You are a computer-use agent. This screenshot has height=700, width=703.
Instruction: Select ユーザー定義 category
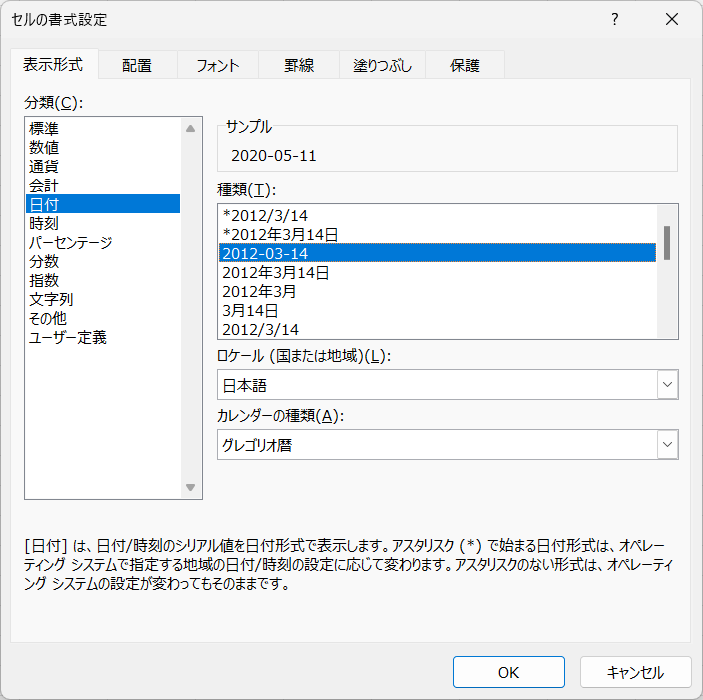coord(103,337)
